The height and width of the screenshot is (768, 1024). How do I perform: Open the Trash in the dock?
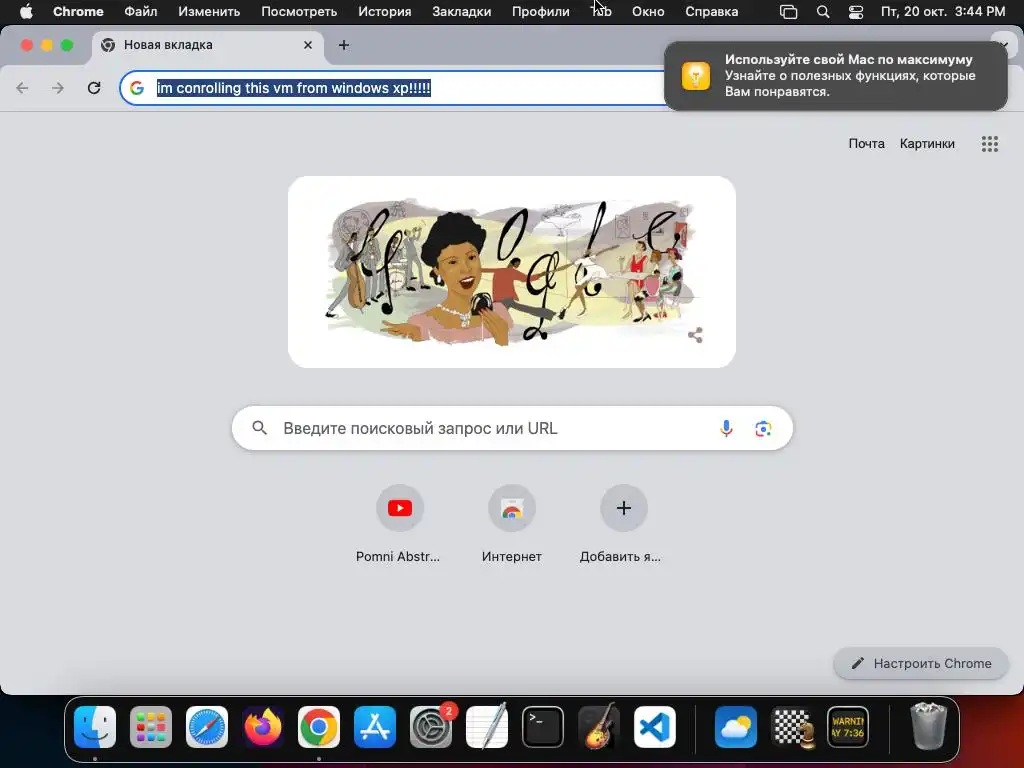(x=929, y=726)
